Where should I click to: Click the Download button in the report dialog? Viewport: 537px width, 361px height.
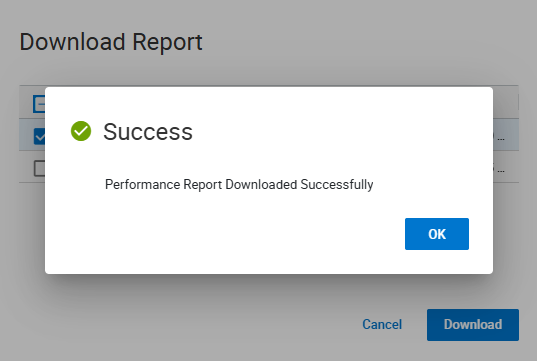473,325
